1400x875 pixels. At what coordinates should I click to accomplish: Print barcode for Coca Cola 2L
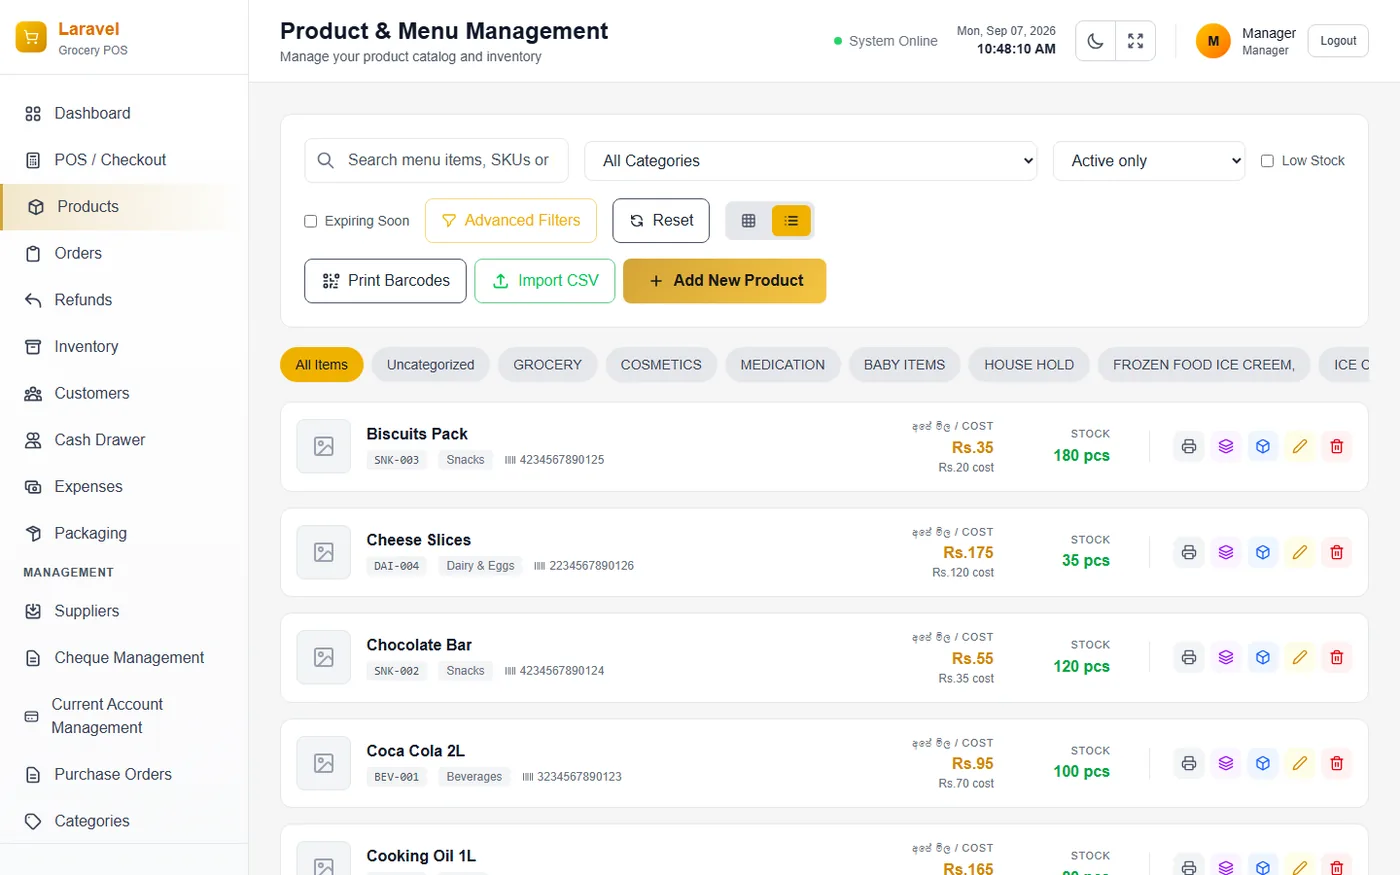[x=1189, y=763]
